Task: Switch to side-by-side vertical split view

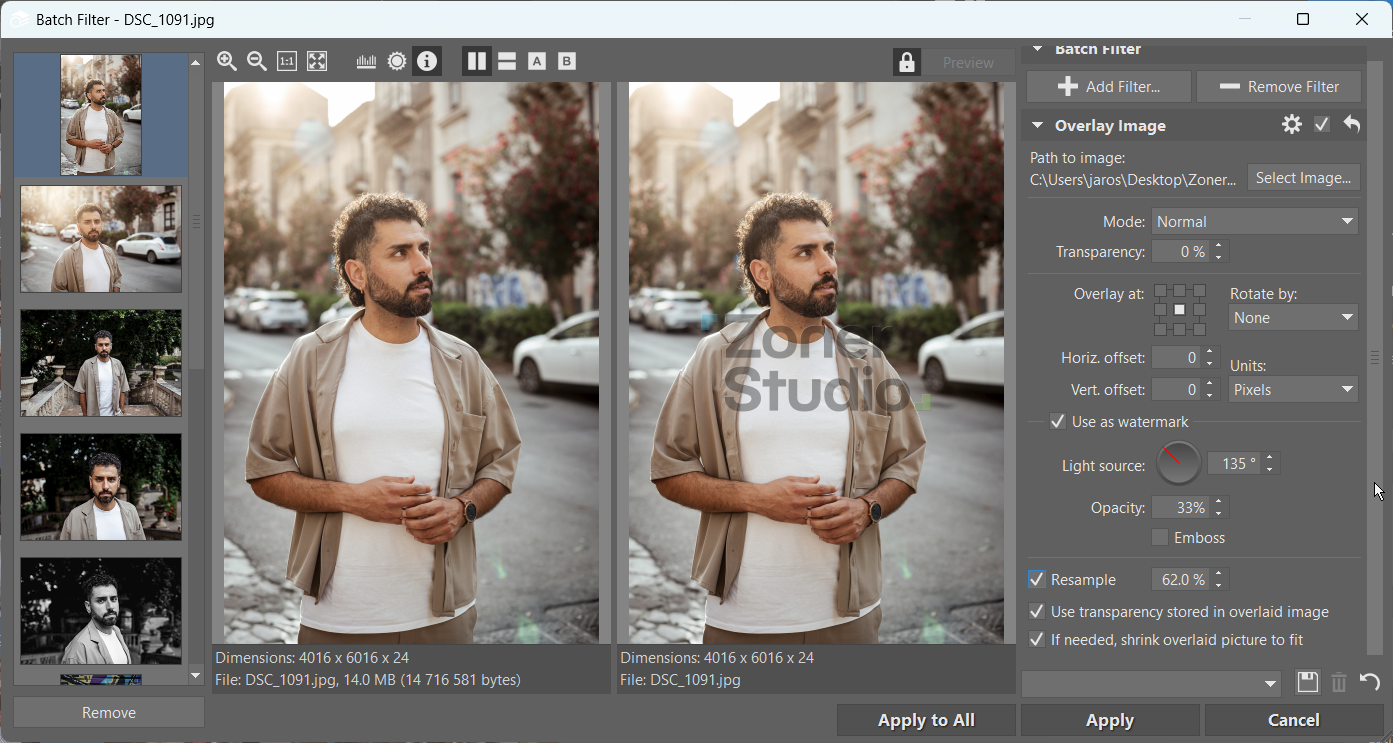Action: pos(477,62)
